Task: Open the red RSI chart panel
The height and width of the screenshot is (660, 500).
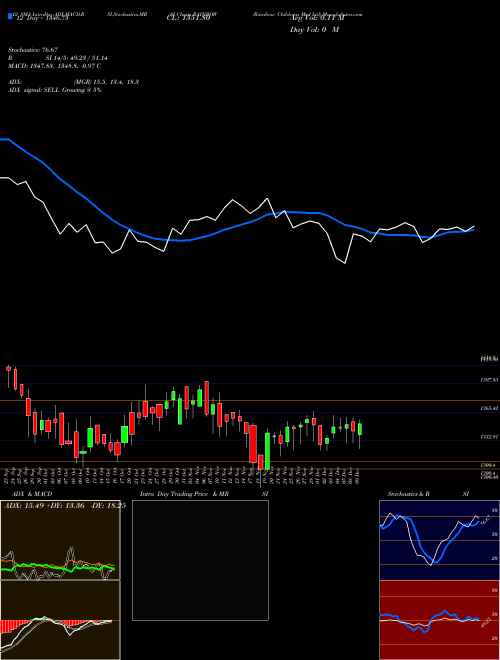Action: 439,620
